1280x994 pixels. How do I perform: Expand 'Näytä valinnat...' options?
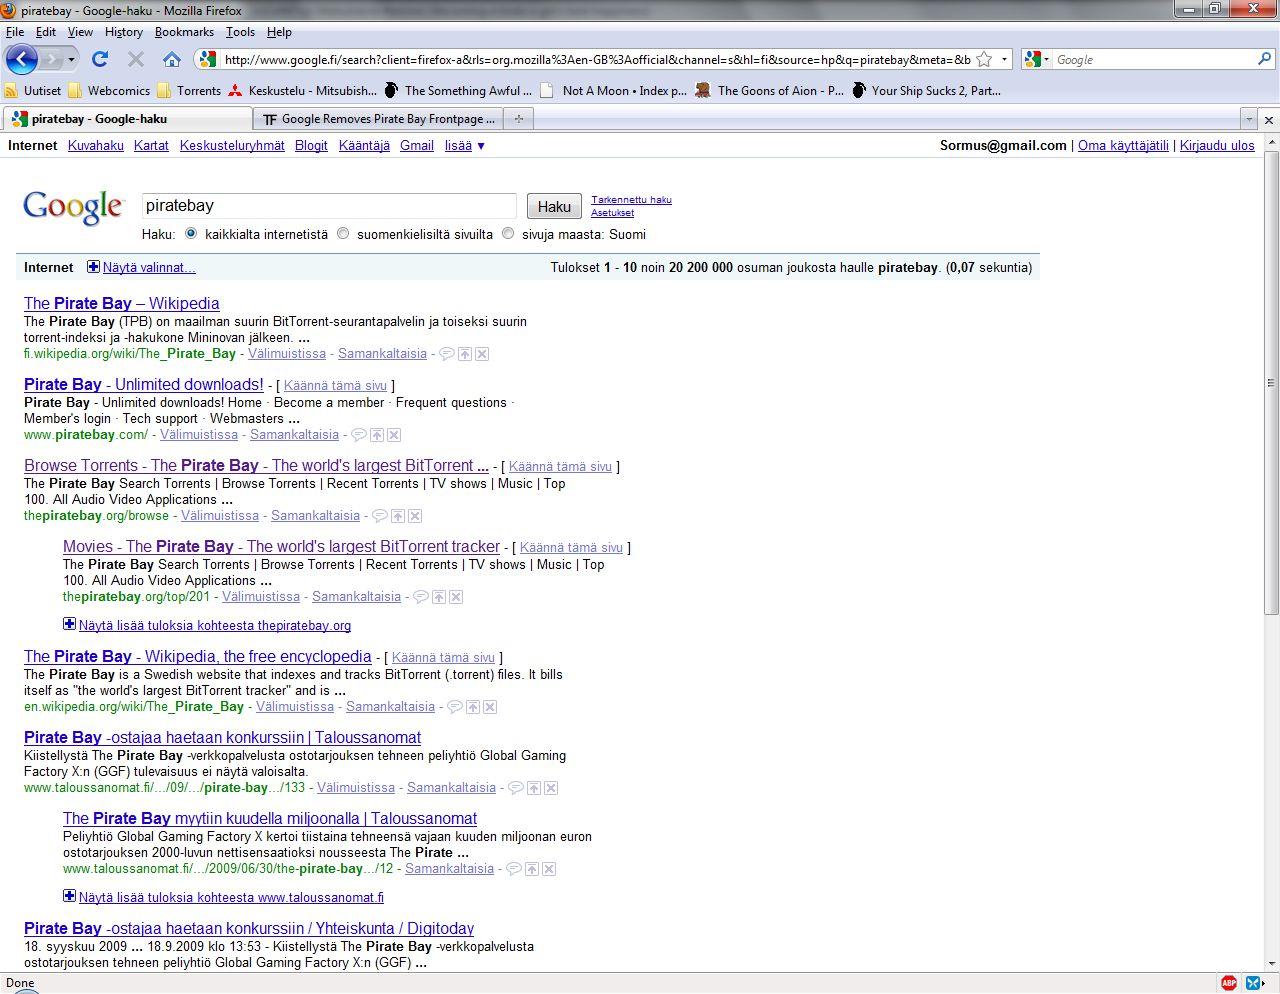click(x=148, y=267)
